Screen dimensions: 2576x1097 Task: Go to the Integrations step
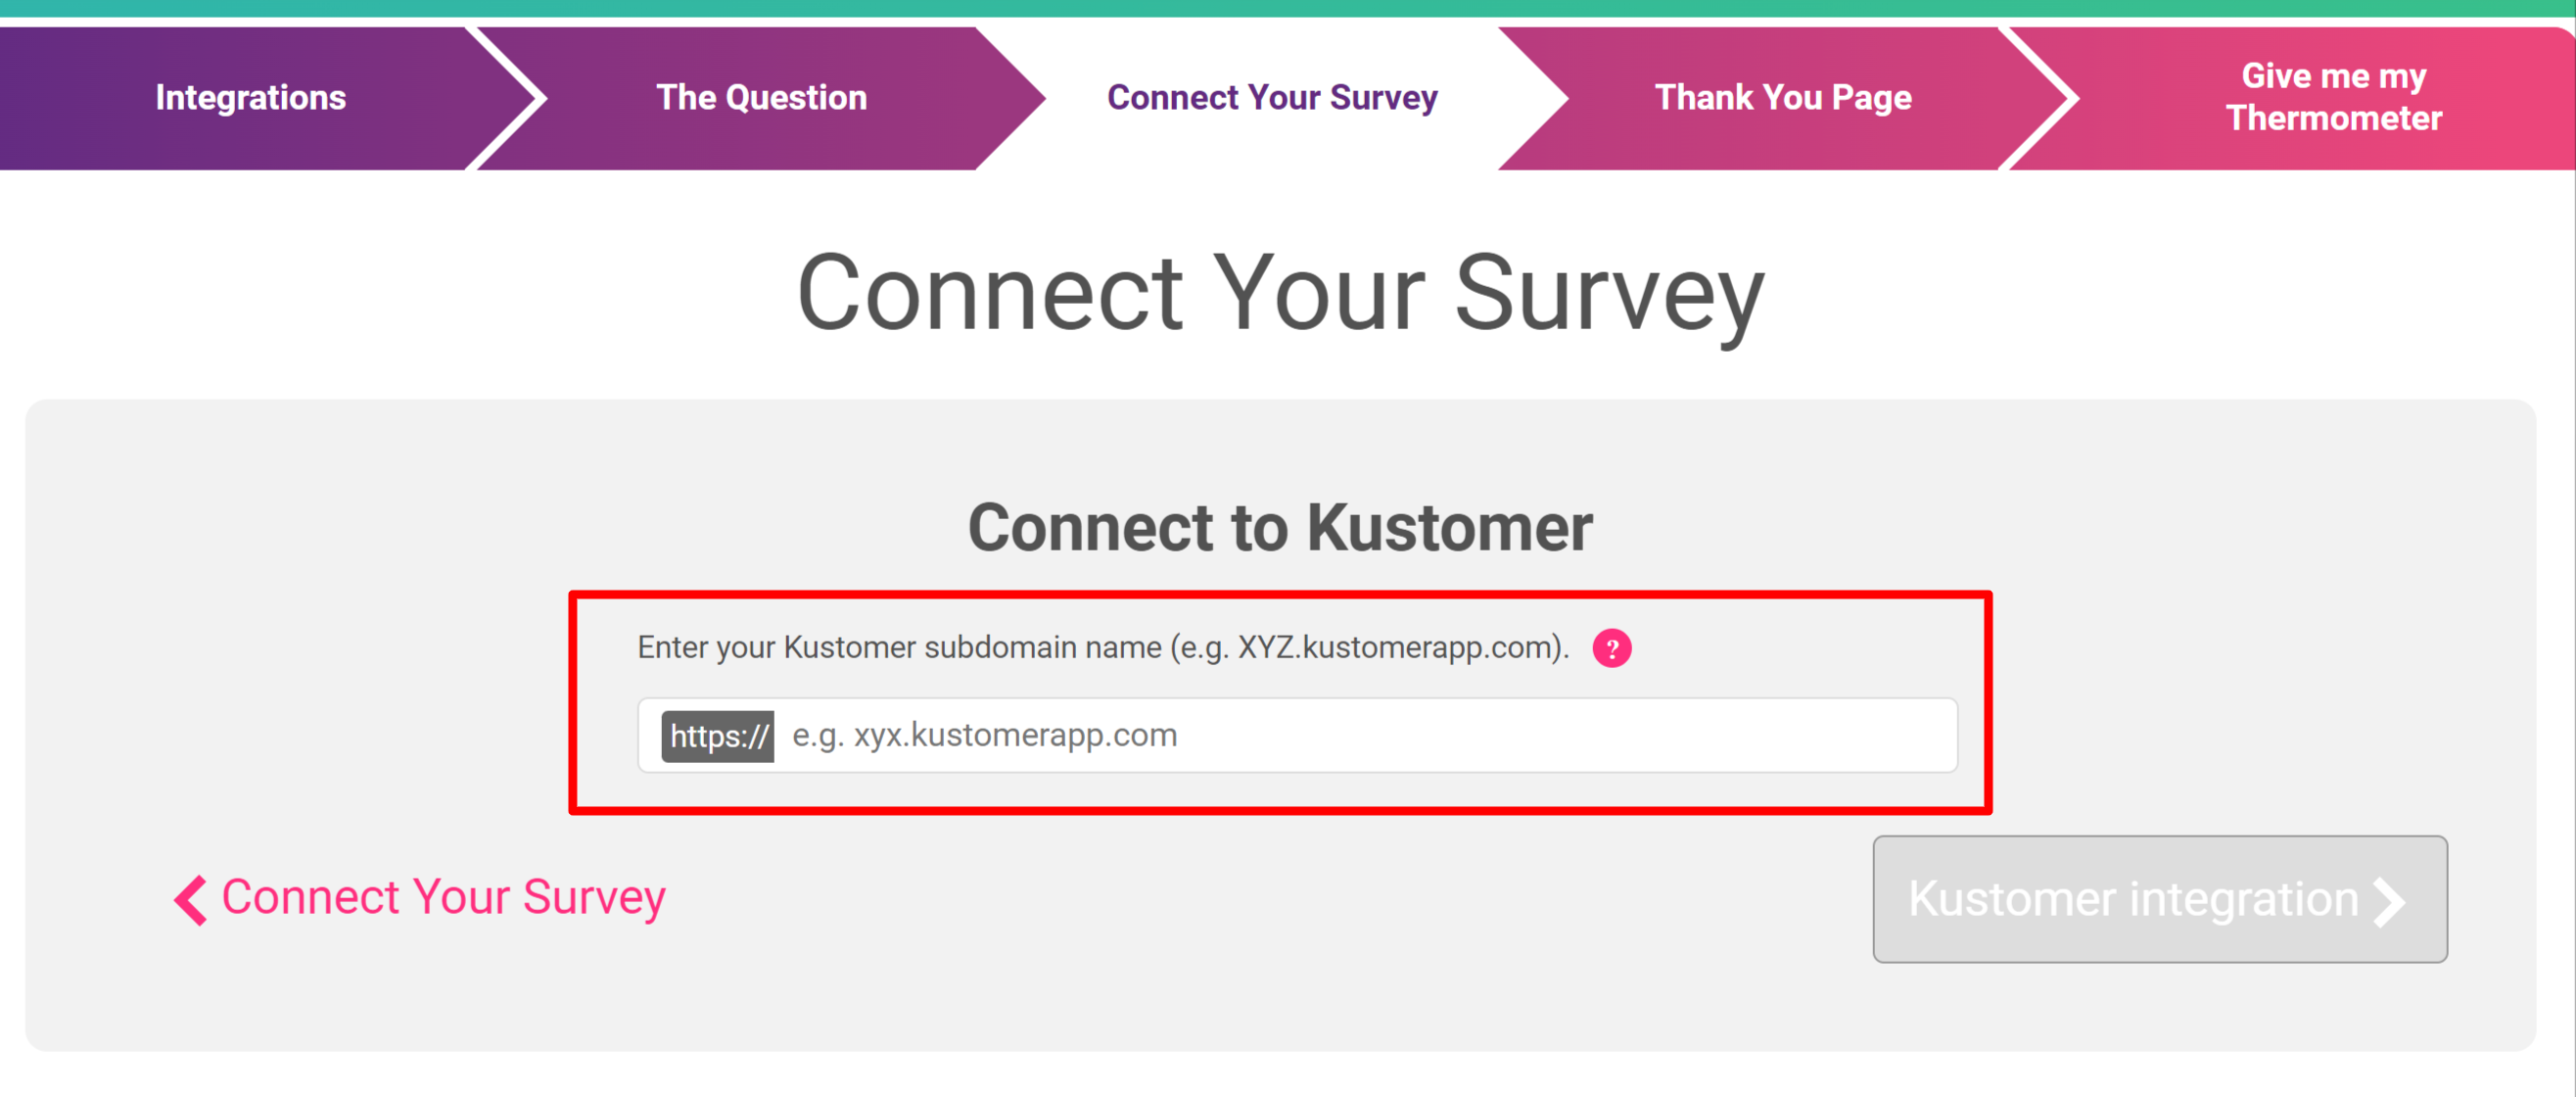click(x=250, y=98)
